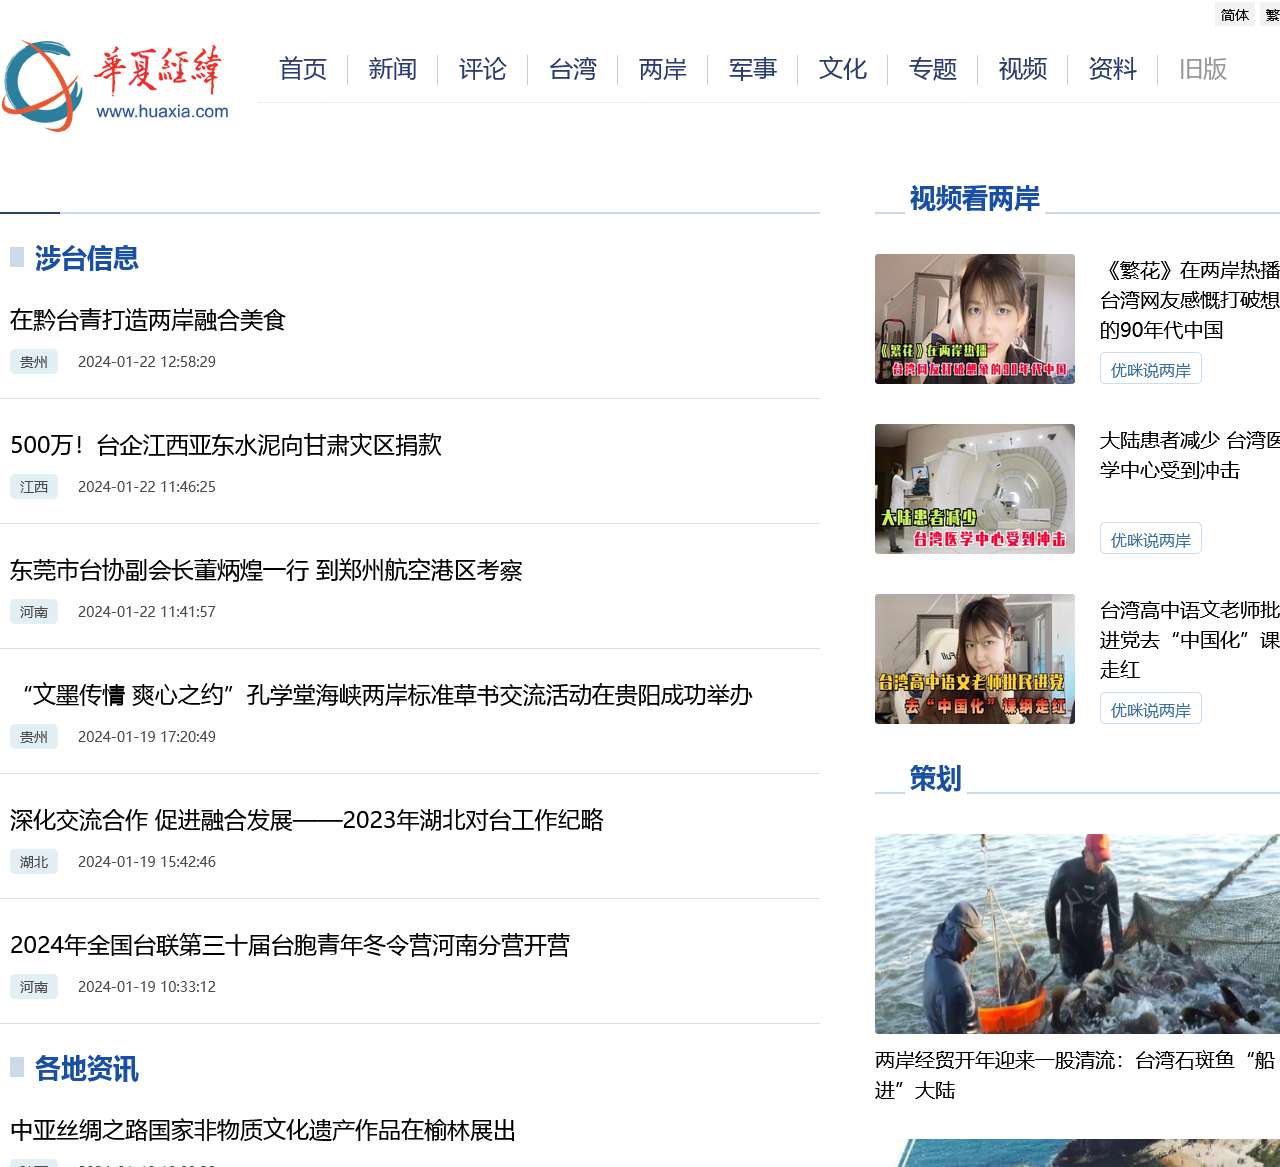Click the 湖北 region tag
Viewport: 1280px width, 1167px height.
coord(34,862)
